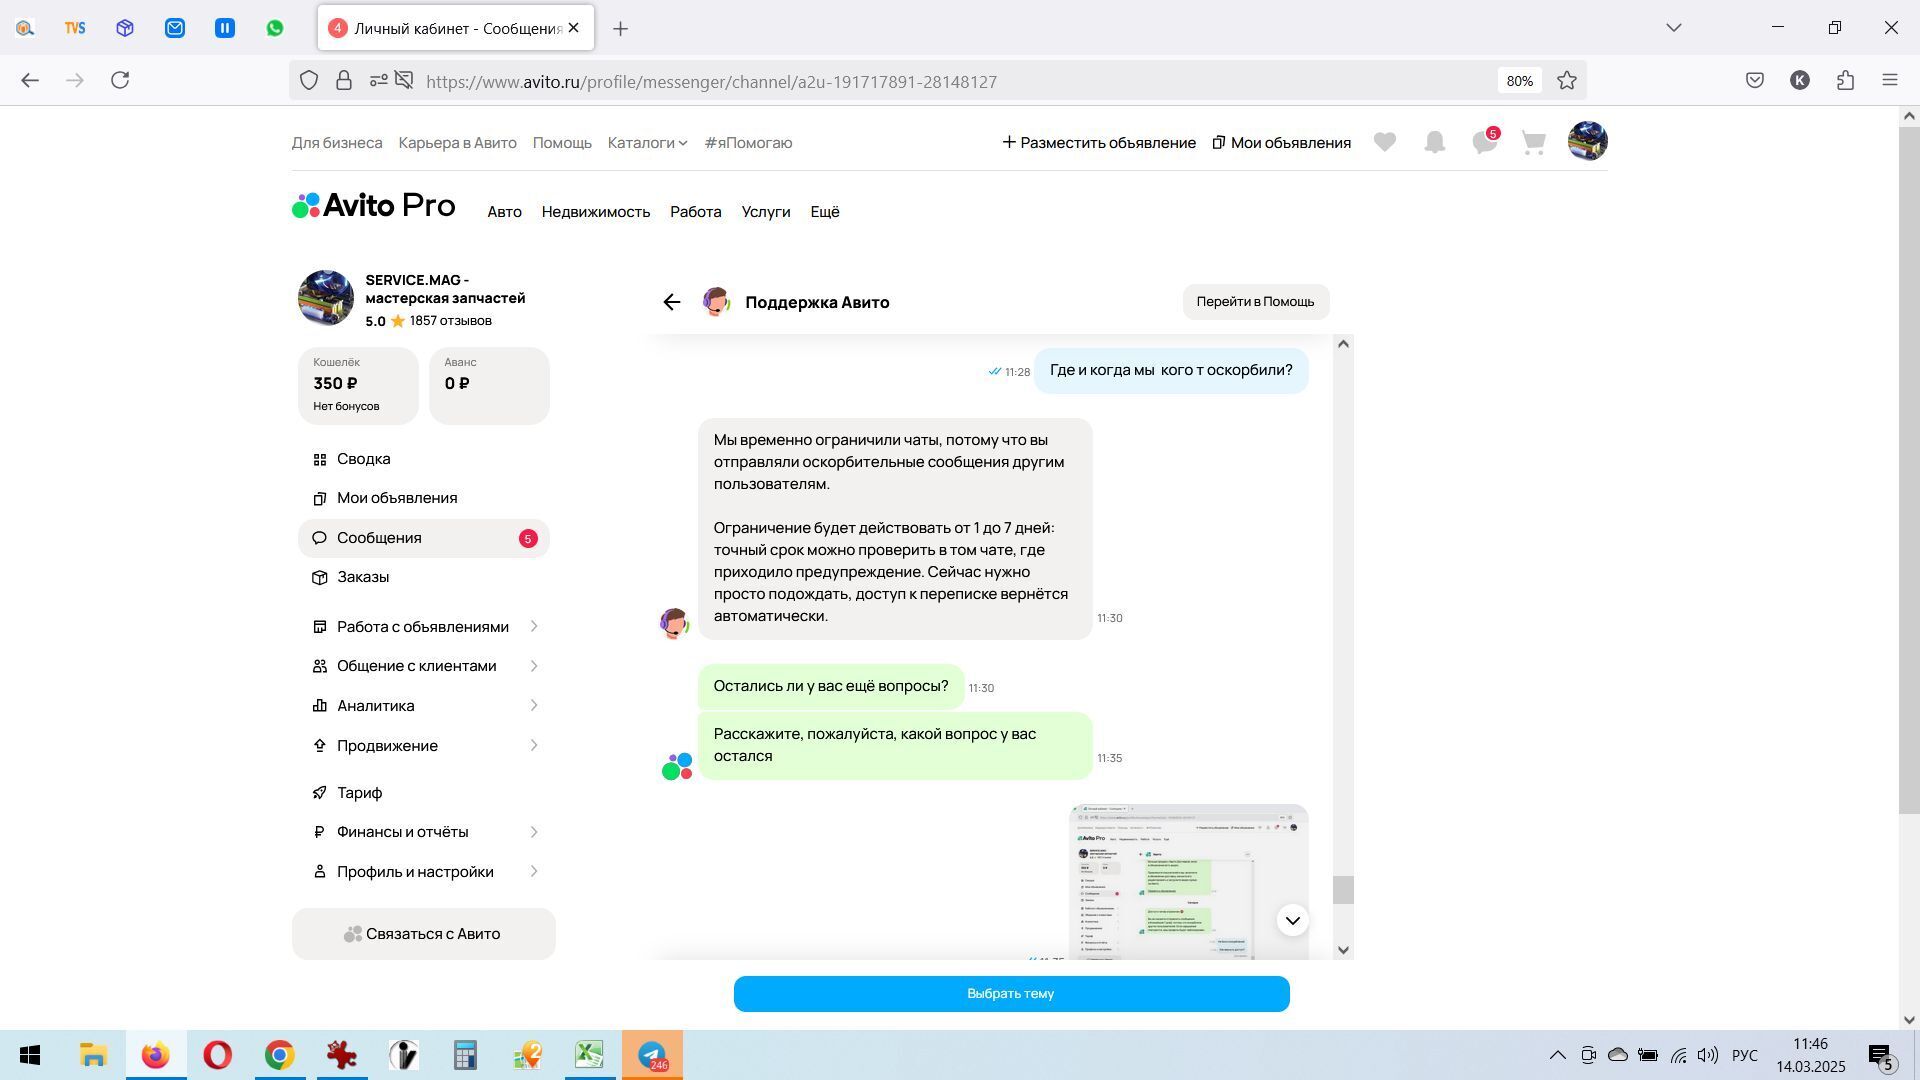Click Разместить объявление link
Image resolution: width=1920 pixels, height=1080 pixels.
pyautogui.click(x=1099, y=143)
